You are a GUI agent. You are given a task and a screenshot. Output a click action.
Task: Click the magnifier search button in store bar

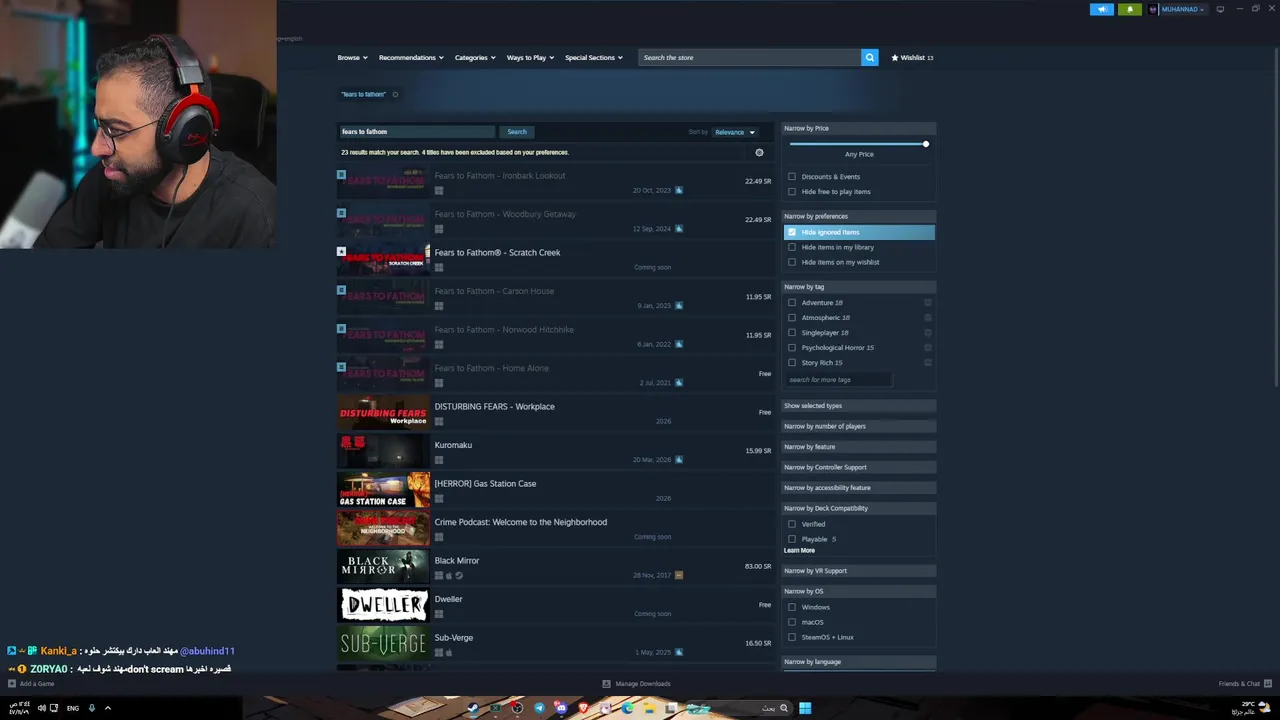pyautogui.click(x=870, y=57)
